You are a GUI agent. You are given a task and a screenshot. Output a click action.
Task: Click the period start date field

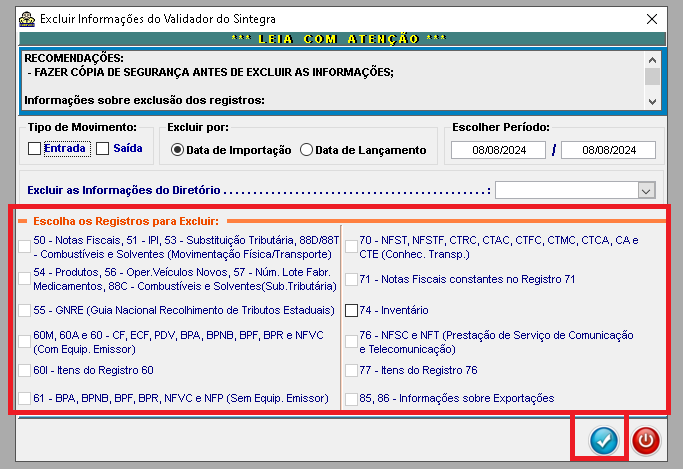point(498,150)
